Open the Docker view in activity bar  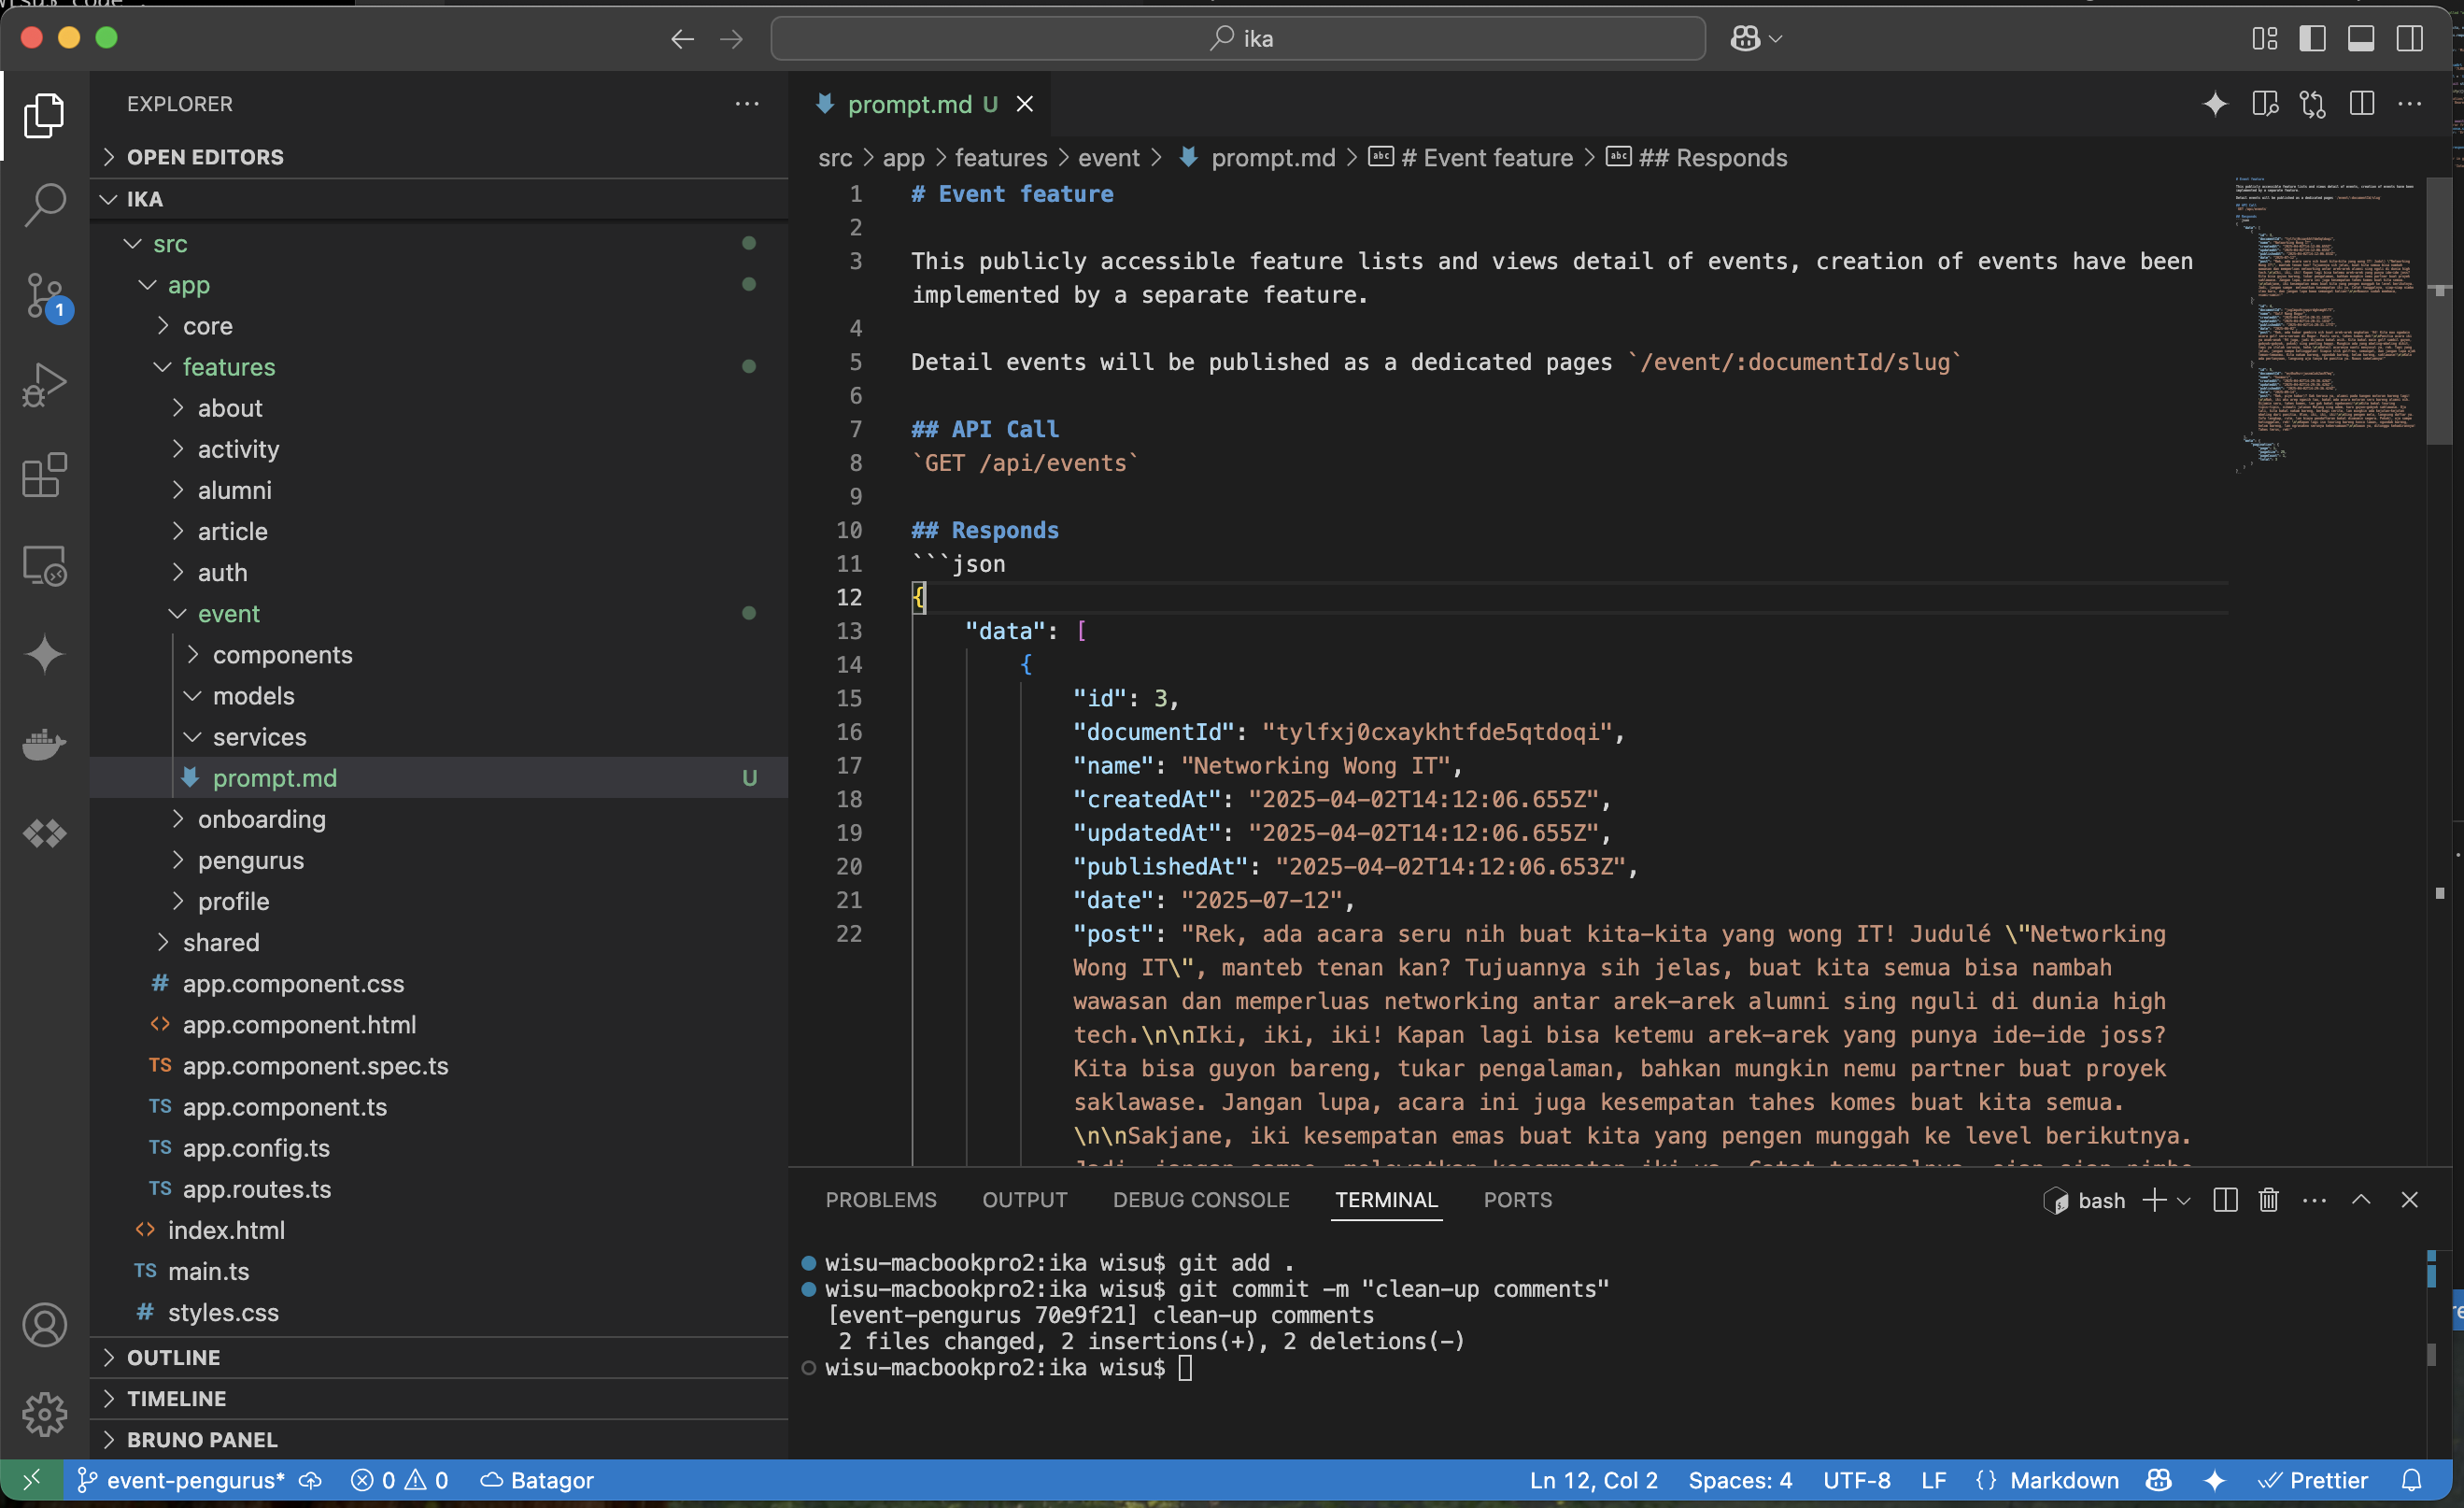tap(44, 745)
